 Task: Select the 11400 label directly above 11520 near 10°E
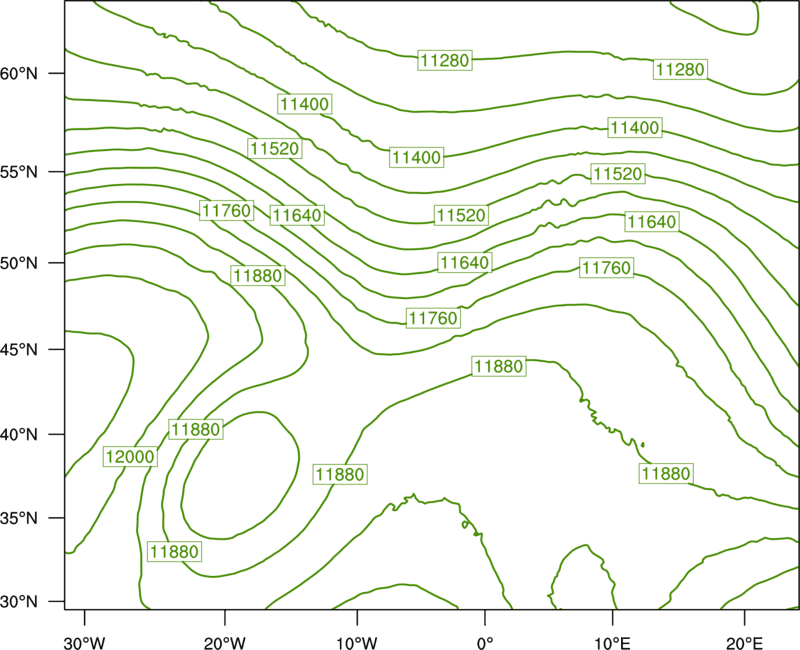pyautogui.click(x=635, y=127)
